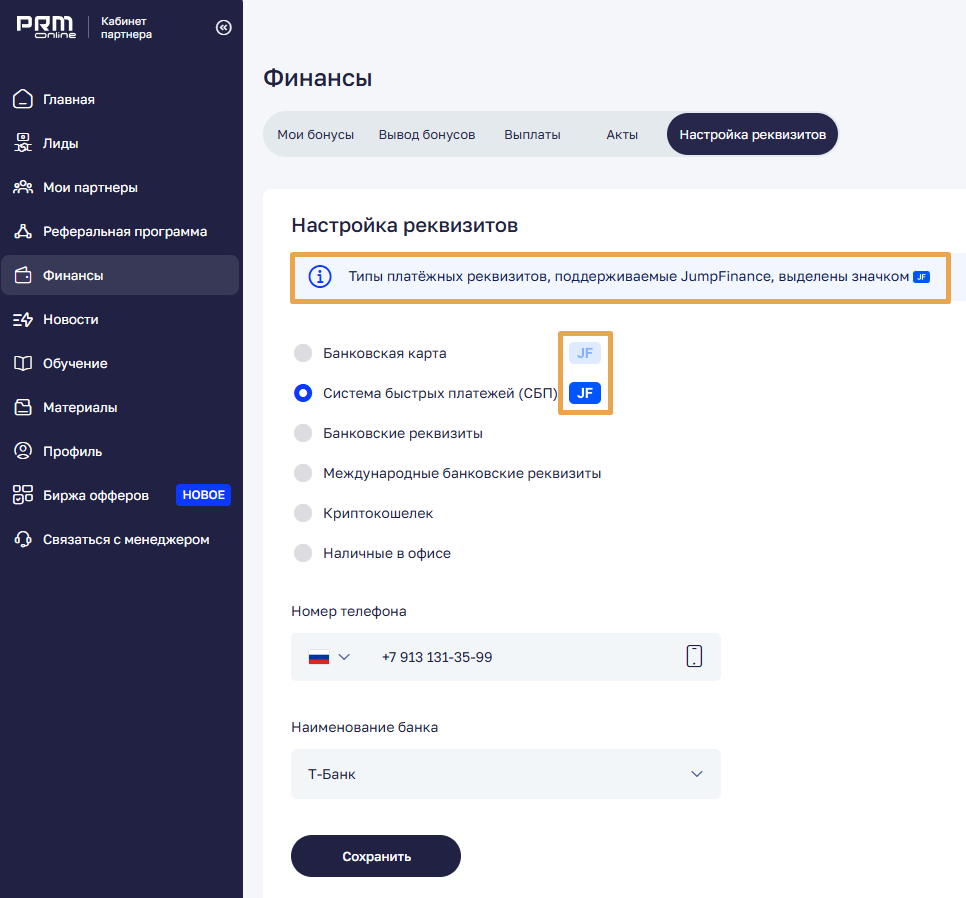Click the Главная home icon

23,99
